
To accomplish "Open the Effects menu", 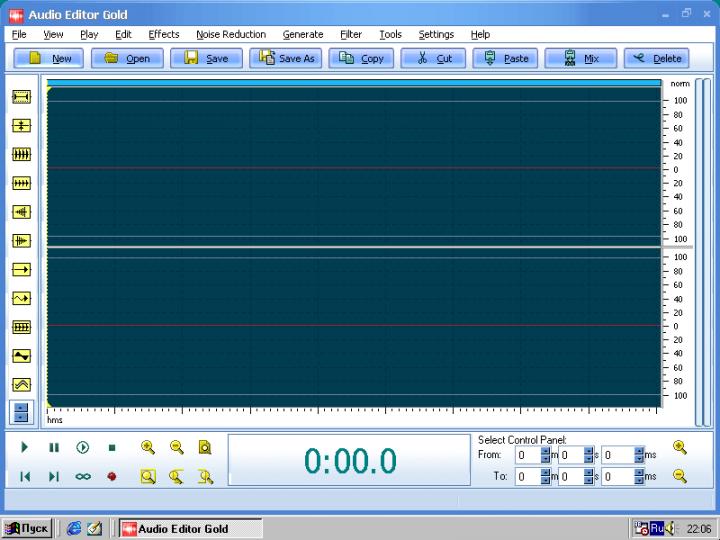I will (x=163, y=34).
